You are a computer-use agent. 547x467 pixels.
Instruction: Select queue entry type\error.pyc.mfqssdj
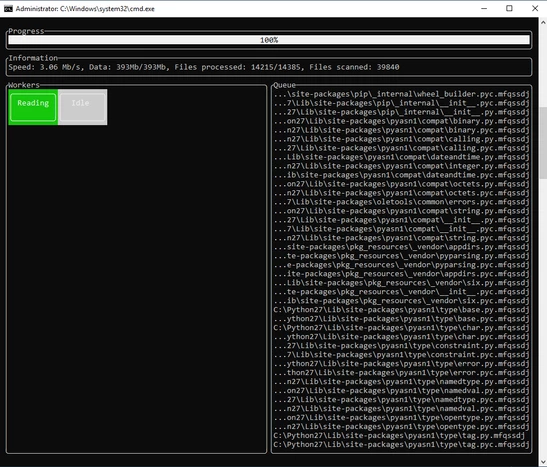click(401, 372)
